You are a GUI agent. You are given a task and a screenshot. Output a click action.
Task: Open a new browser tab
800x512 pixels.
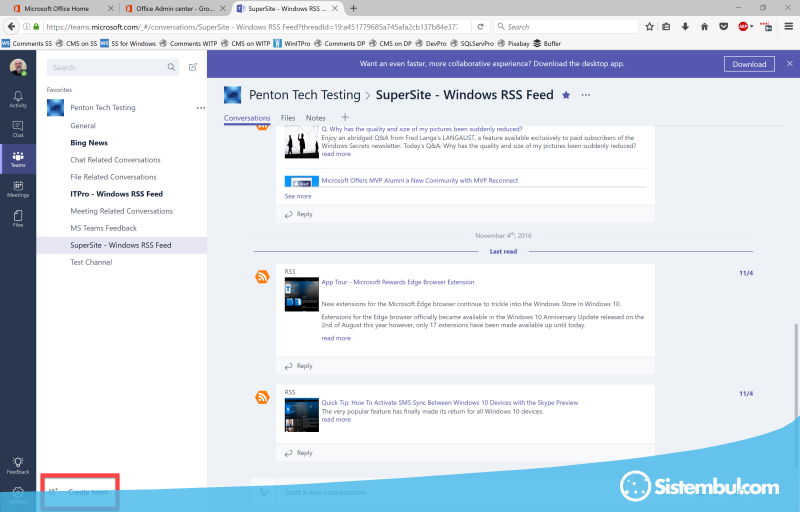(354, 8)
